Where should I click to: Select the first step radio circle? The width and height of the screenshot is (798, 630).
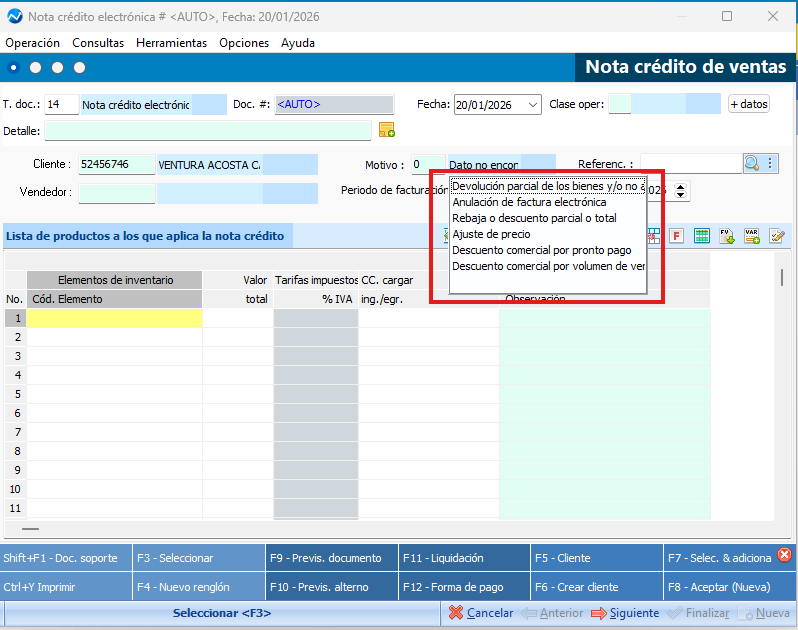[x=14, y=68]
